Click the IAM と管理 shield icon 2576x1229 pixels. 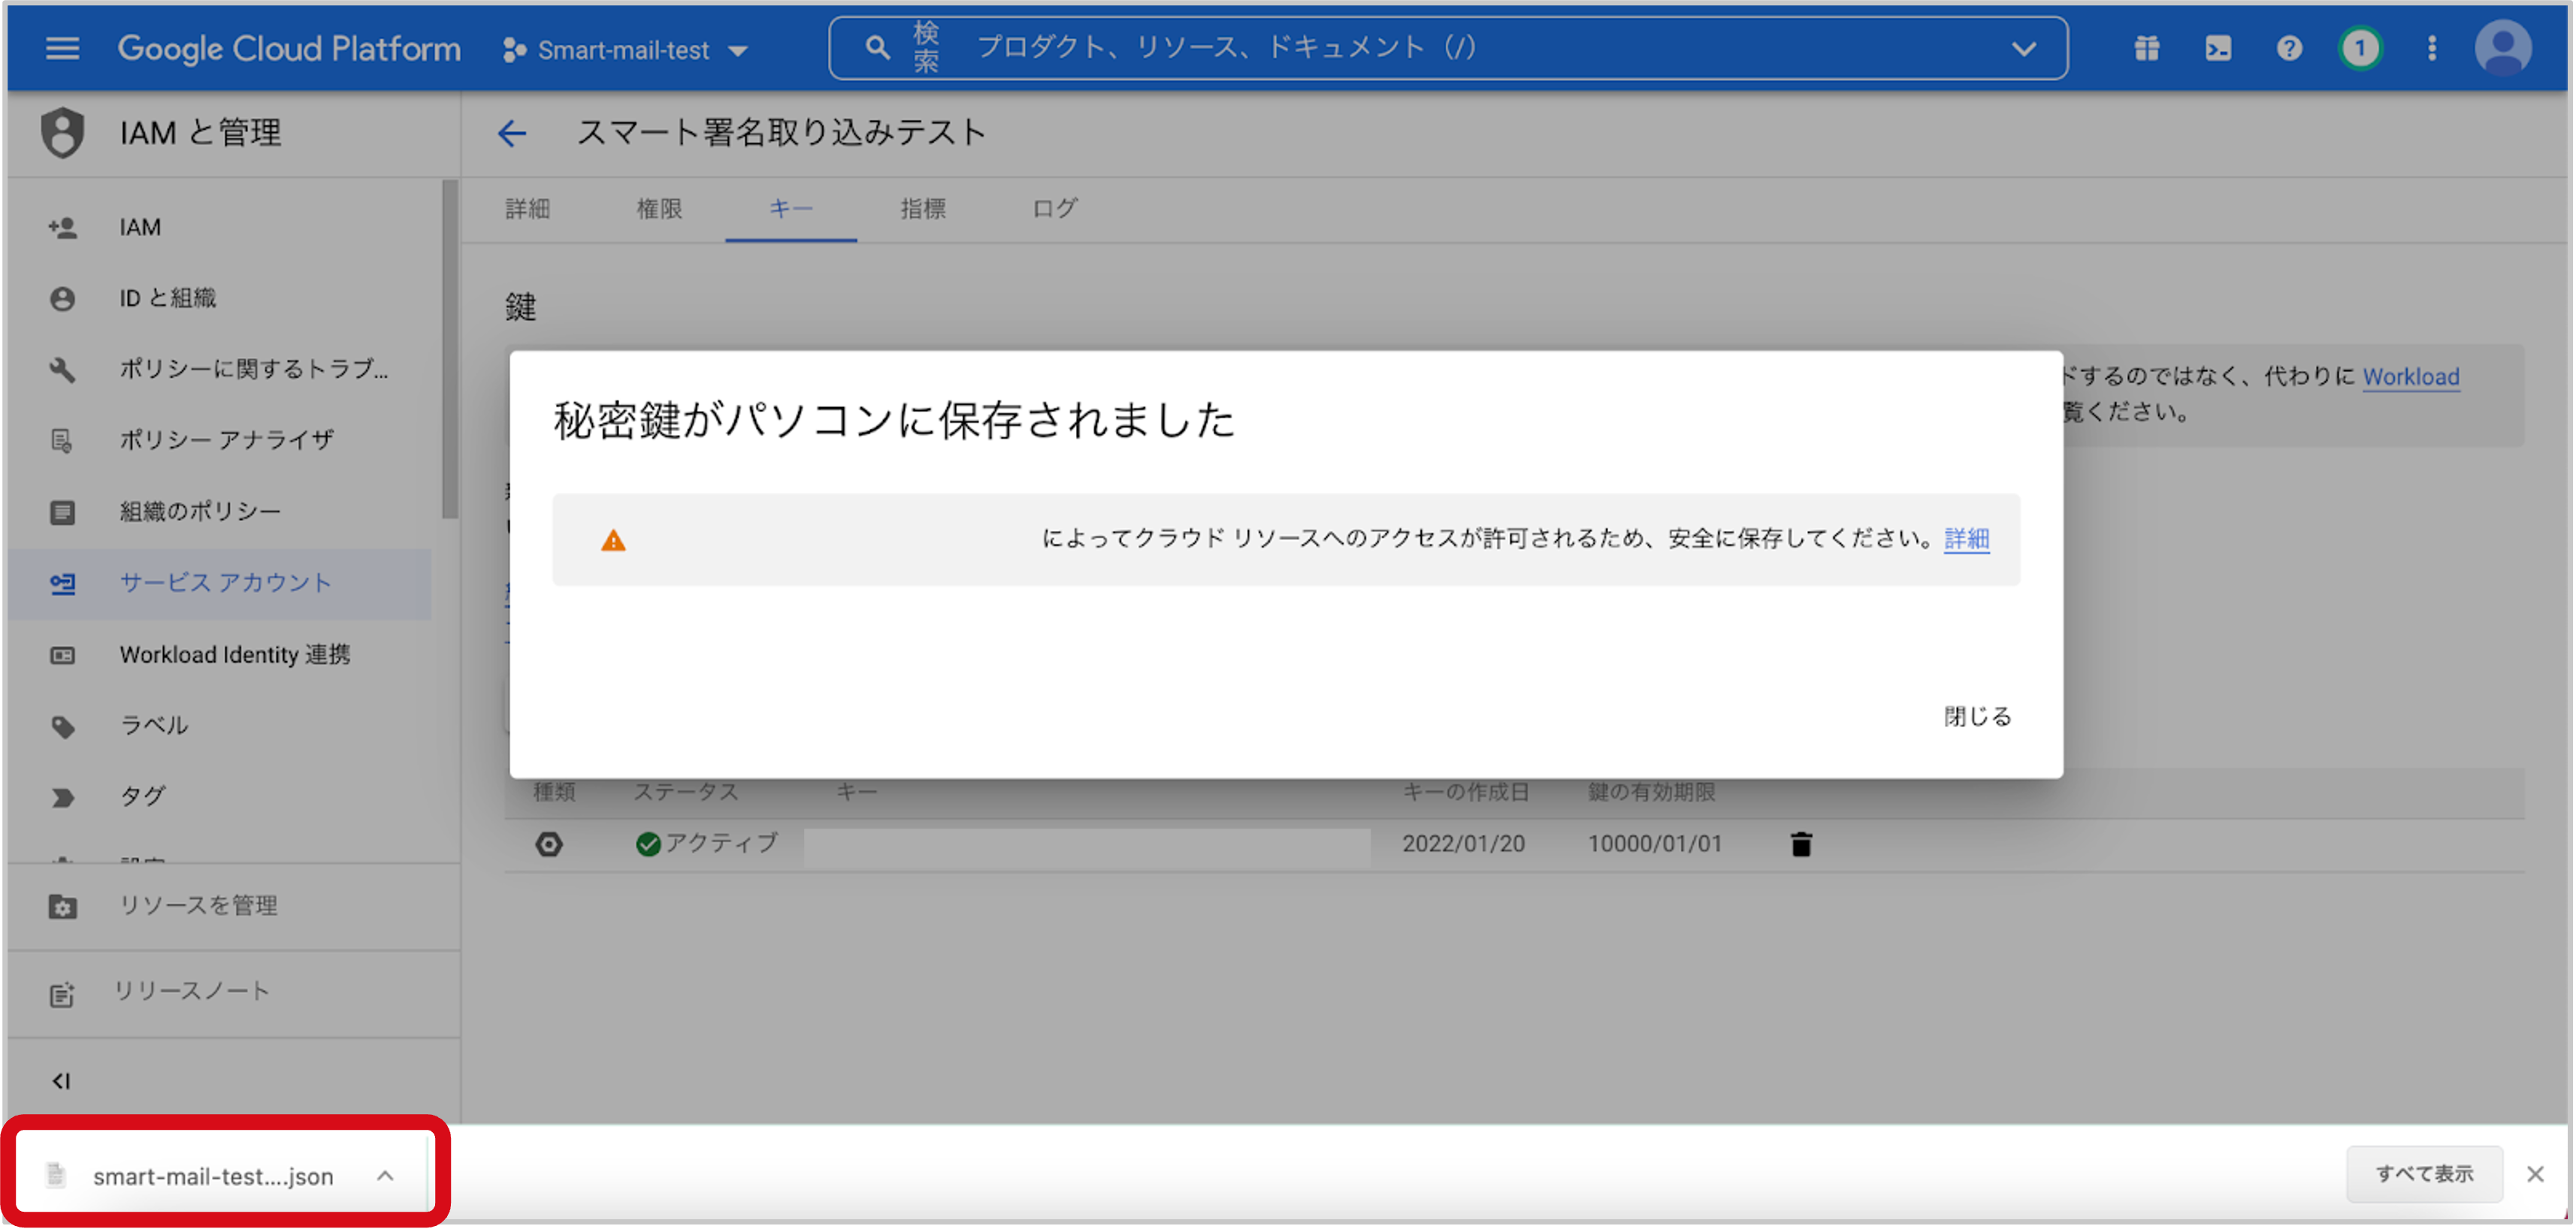62,132
